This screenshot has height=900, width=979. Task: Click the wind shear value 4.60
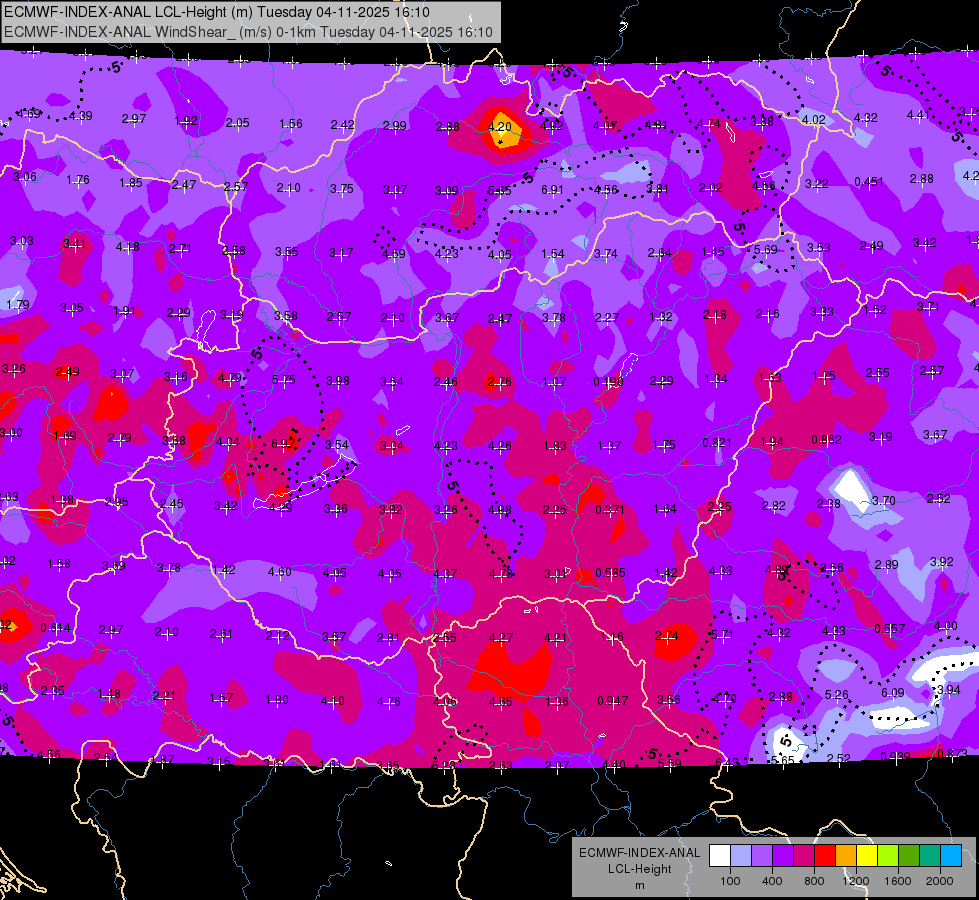[280, 571]
